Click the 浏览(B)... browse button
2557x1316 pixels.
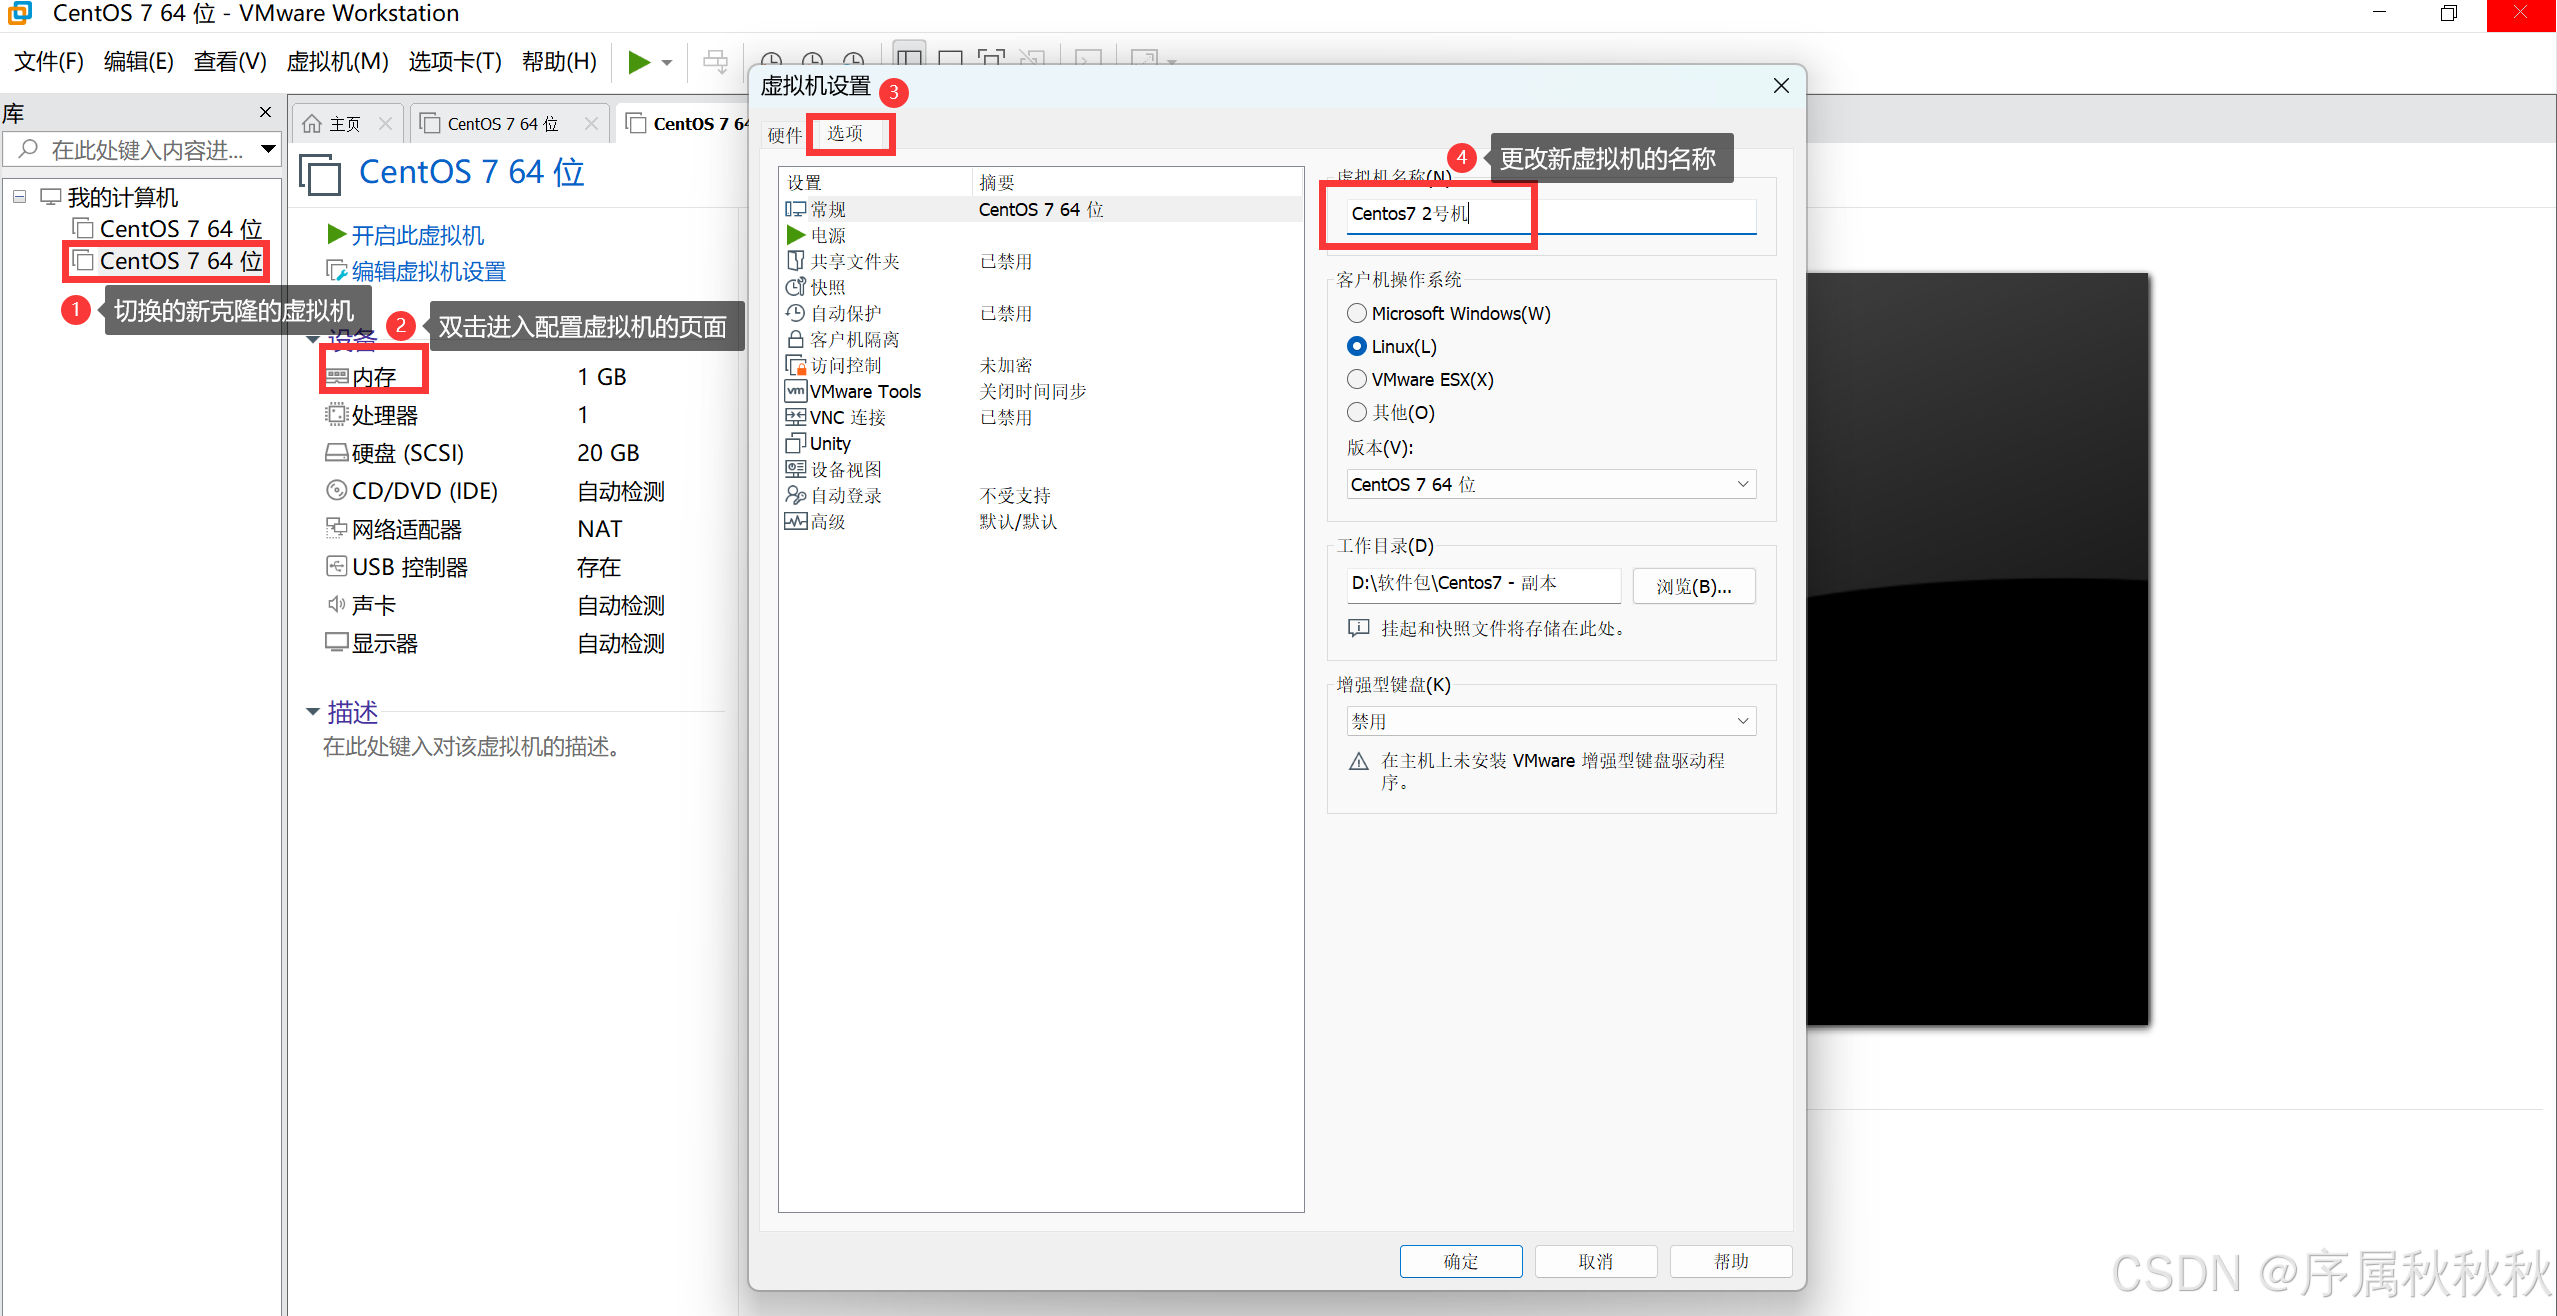[1693, 586]
